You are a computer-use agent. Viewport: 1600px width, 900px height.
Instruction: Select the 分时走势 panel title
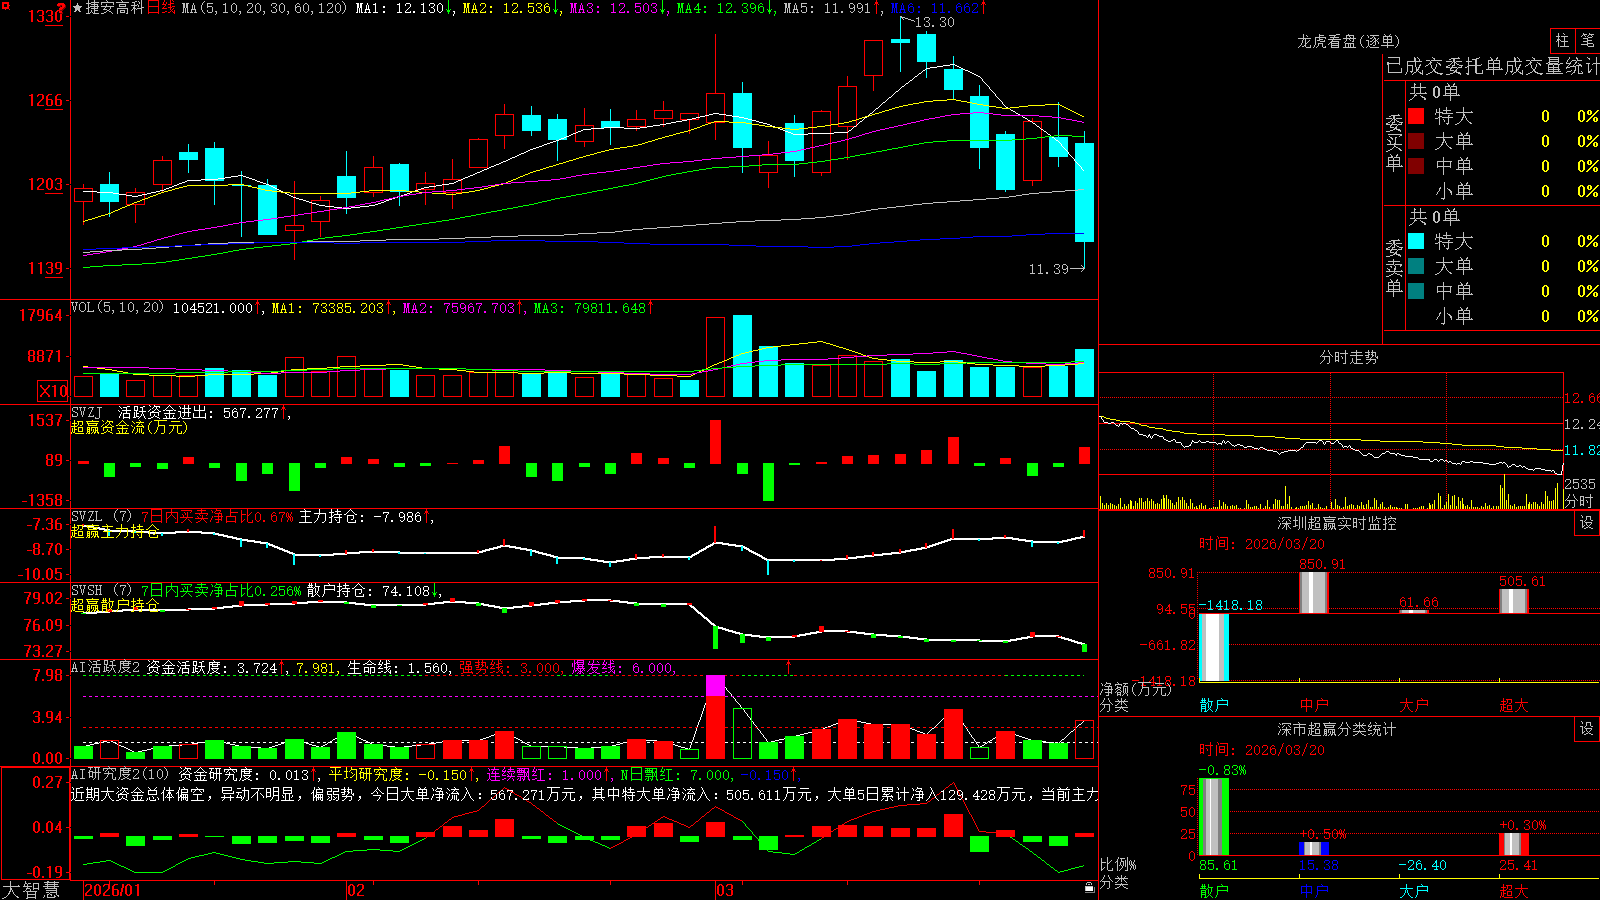[1348, 357]
